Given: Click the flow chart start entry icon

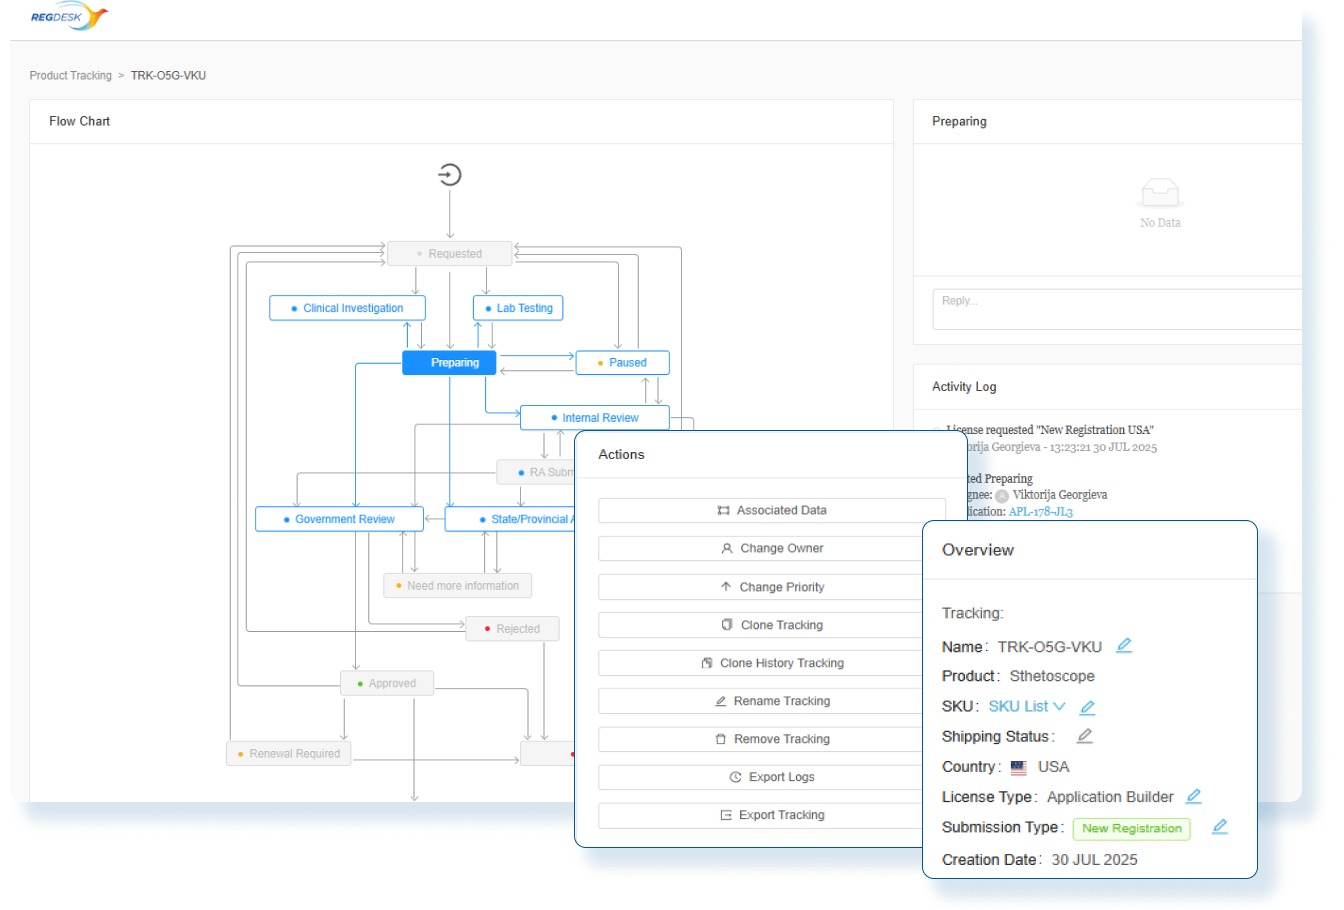Looking at the screenshot, I should pyautogui.click(x=450, y=175).
